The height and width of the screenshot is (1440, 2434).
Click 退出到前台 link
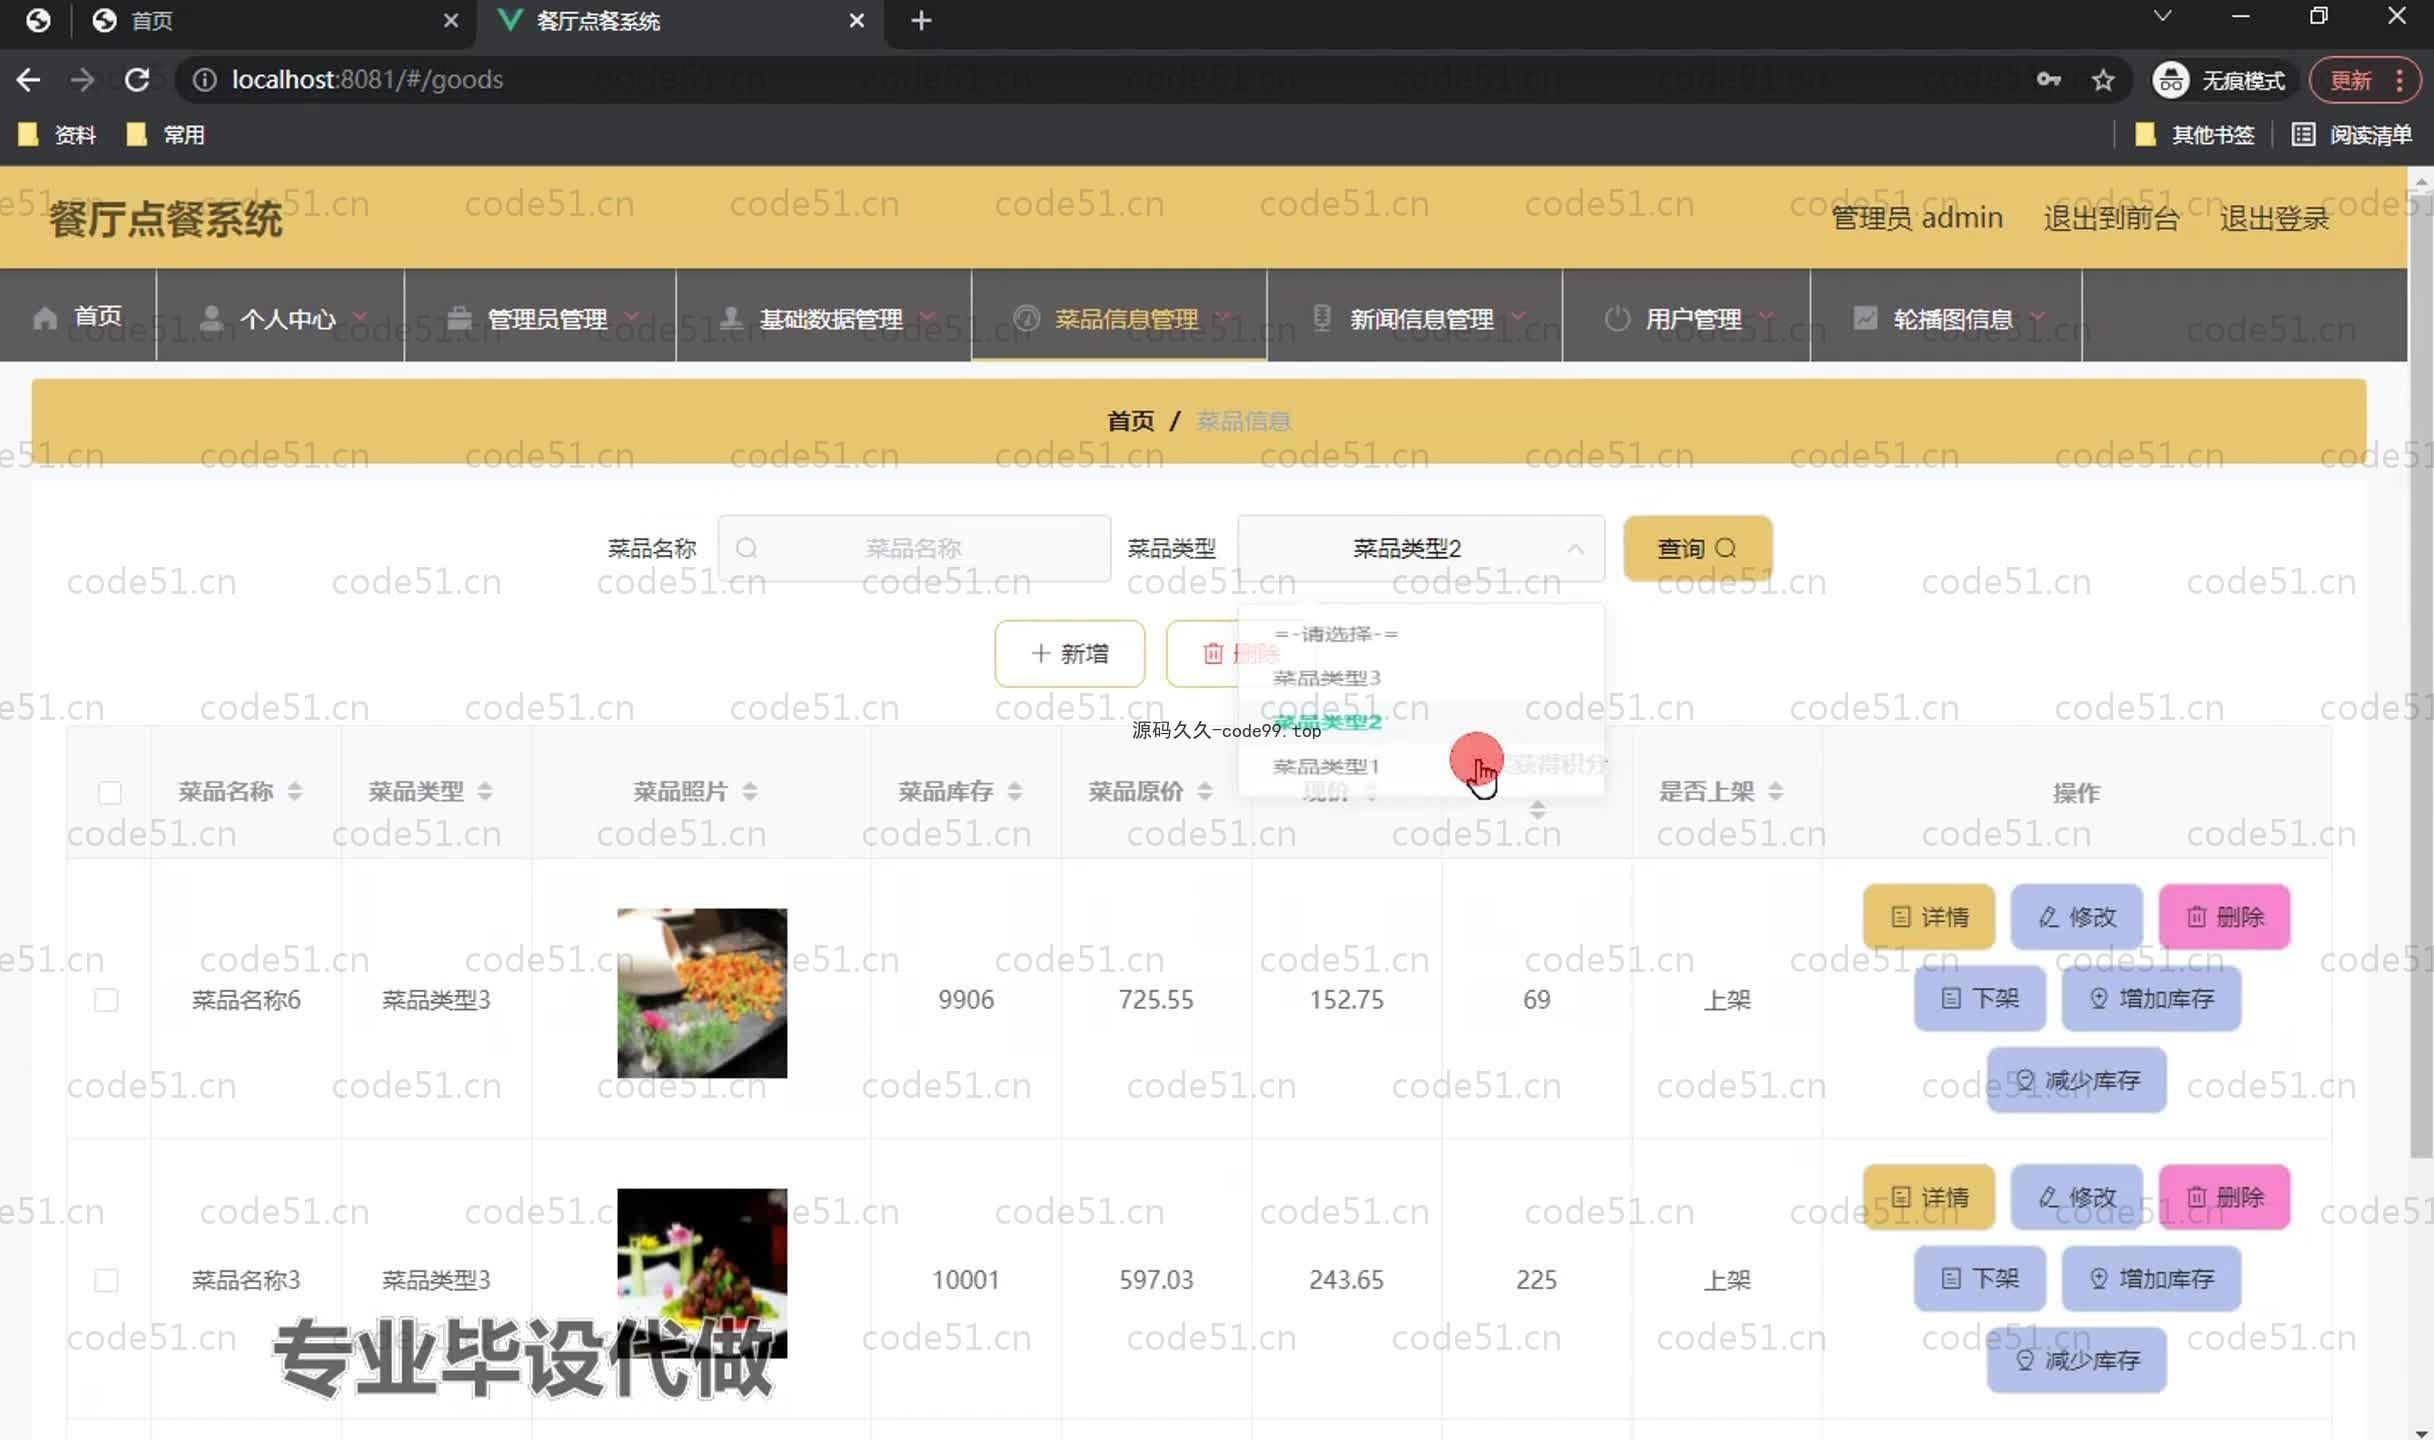(2111, 218)
